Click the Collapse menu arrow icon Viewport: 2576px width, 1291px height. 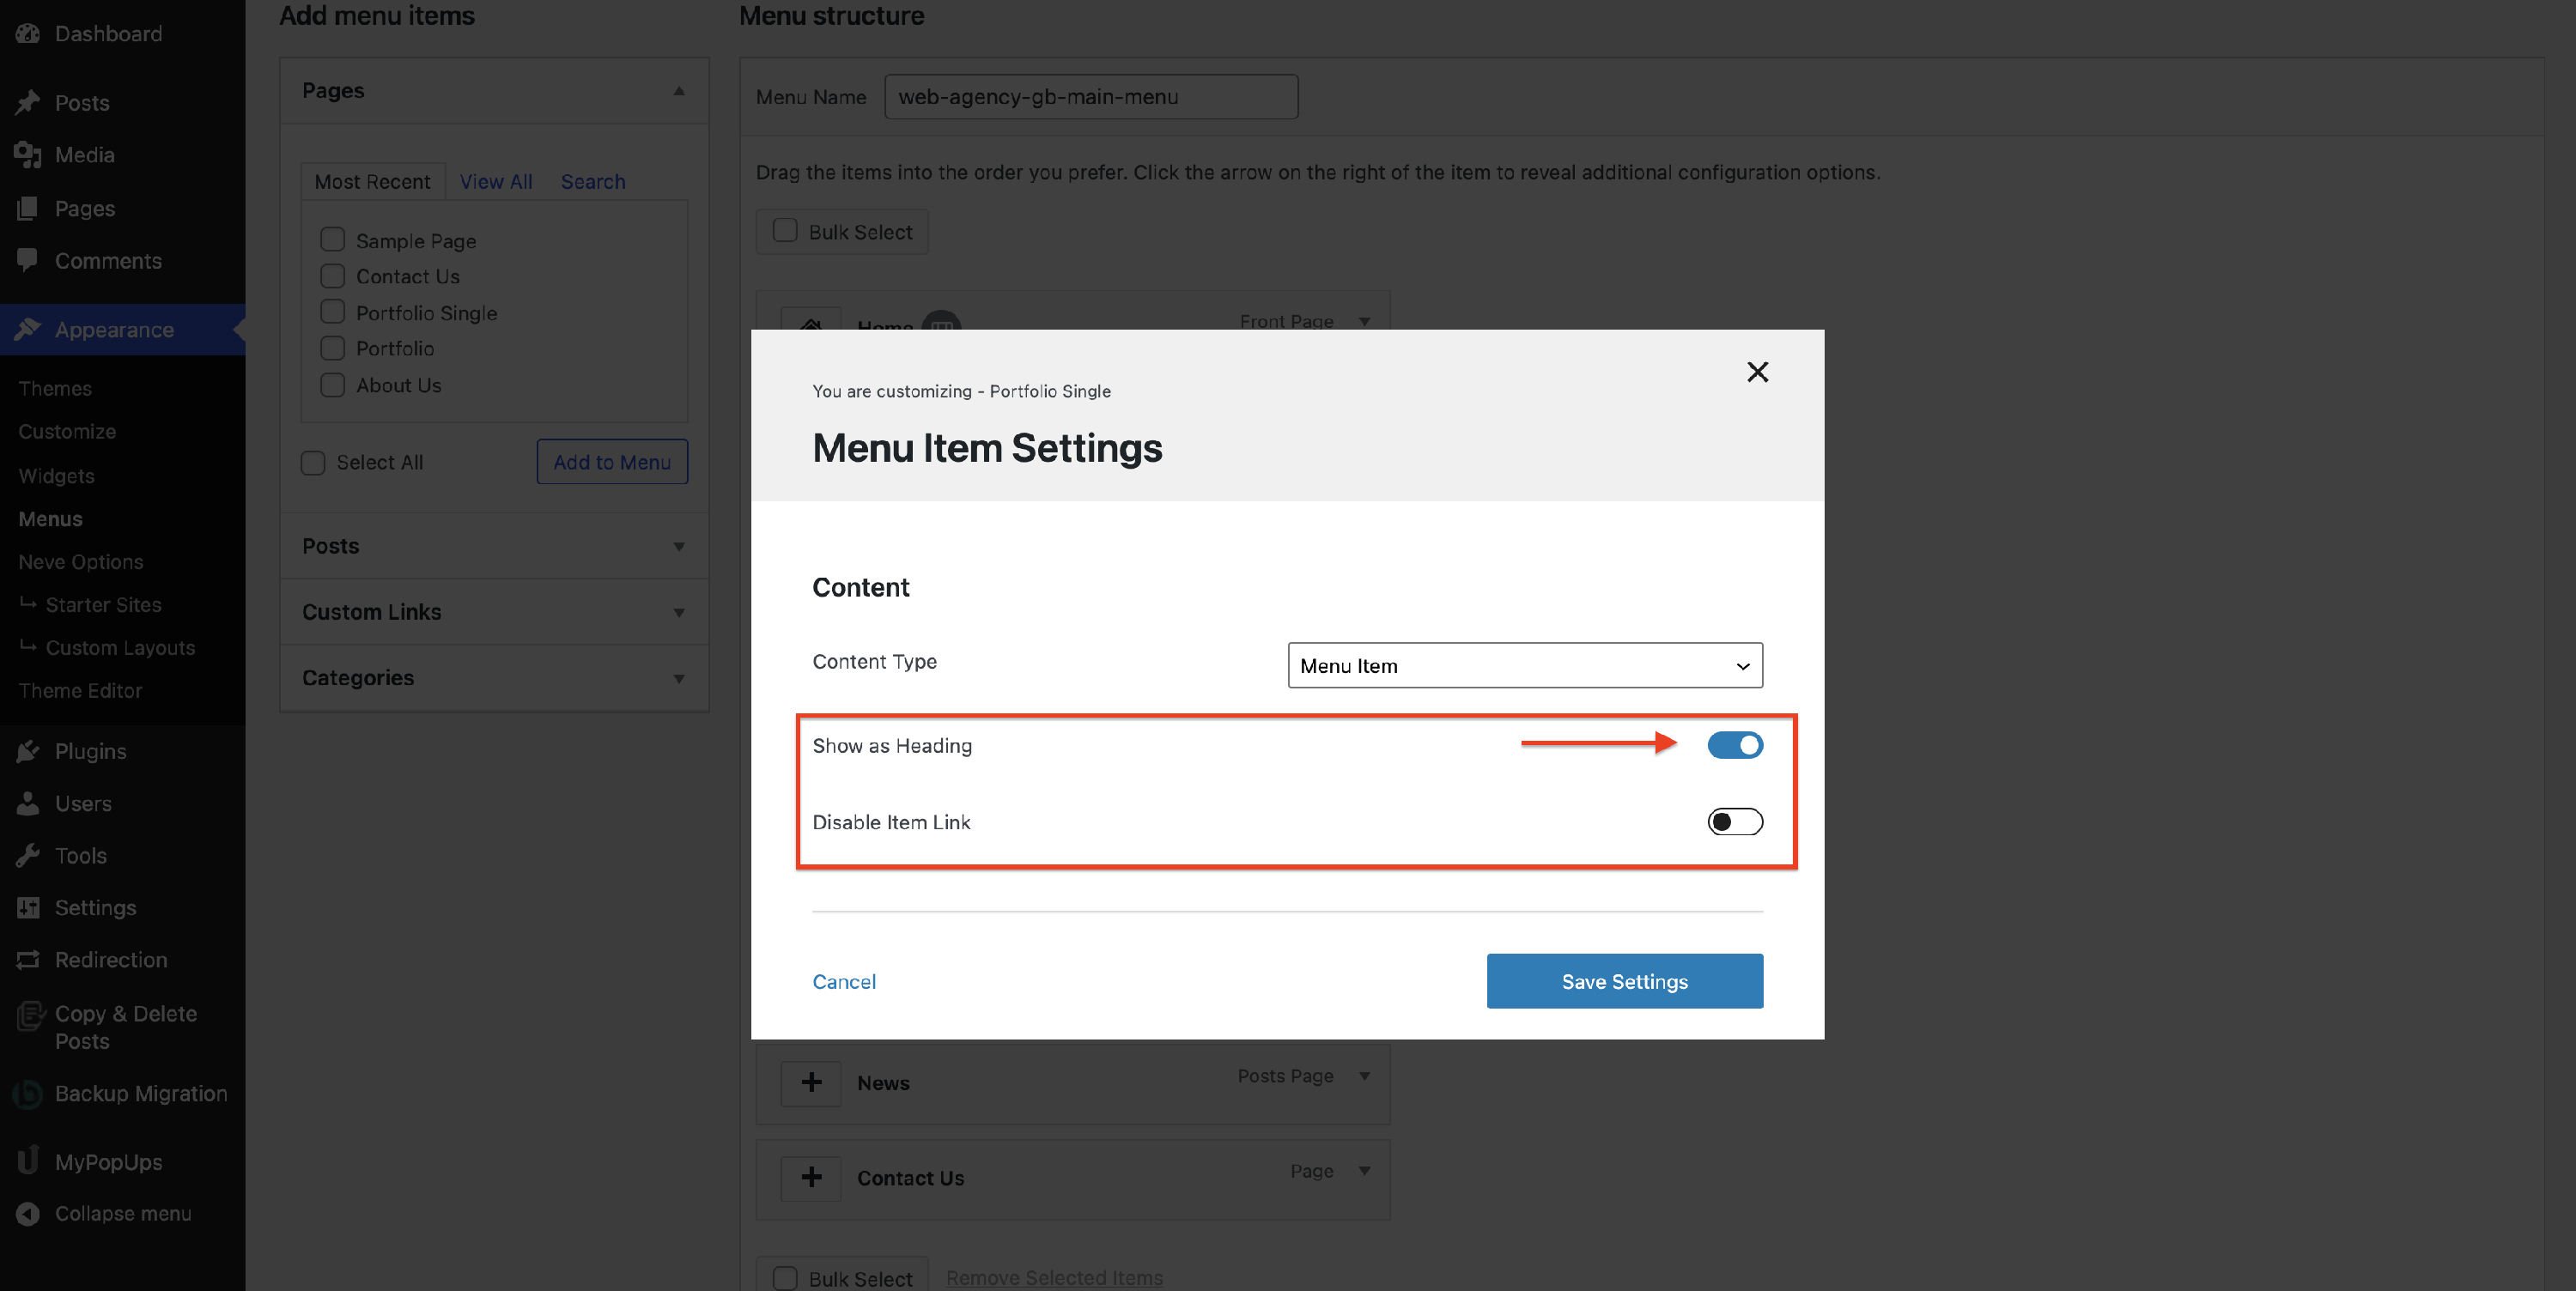coord(28,1213)
